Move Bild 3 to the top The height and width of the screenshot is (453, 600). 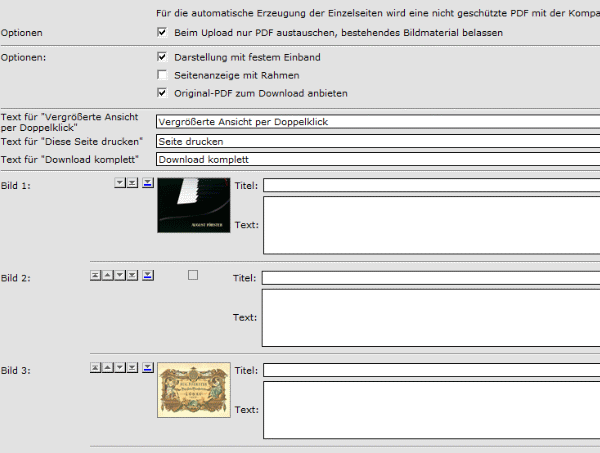[95, 368]
